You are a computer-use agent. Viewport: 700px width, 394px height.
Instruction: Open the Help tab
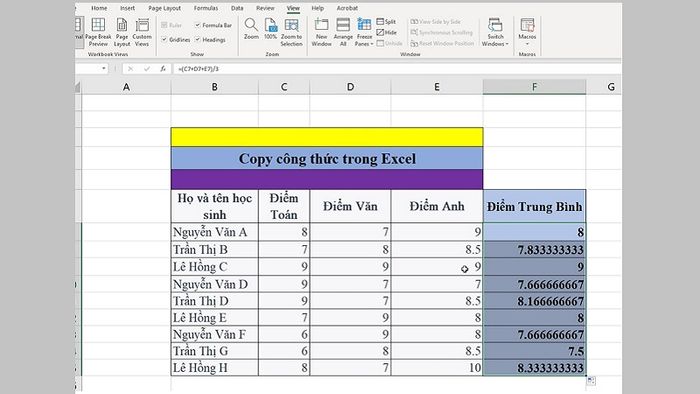[317, 8]
